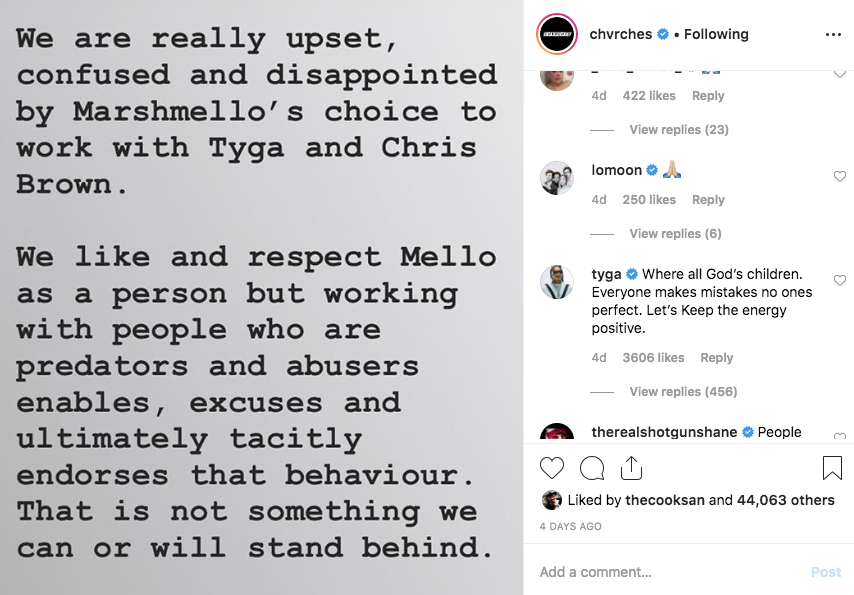Viewport: 854px width, 595px height.
Task: Like lomoon's comment heart
Action: pos(840,177)
